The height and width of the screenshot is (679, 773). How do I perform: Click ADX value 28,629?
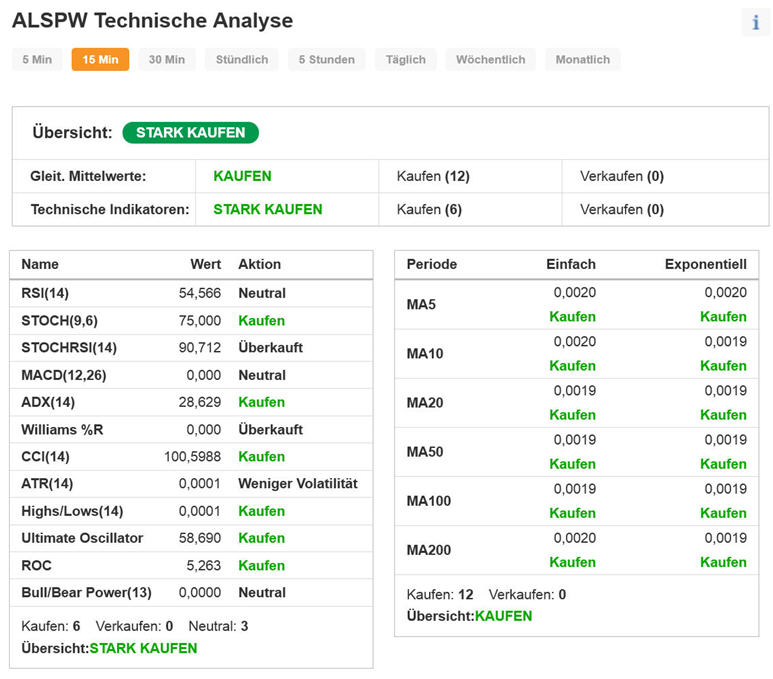200,402
